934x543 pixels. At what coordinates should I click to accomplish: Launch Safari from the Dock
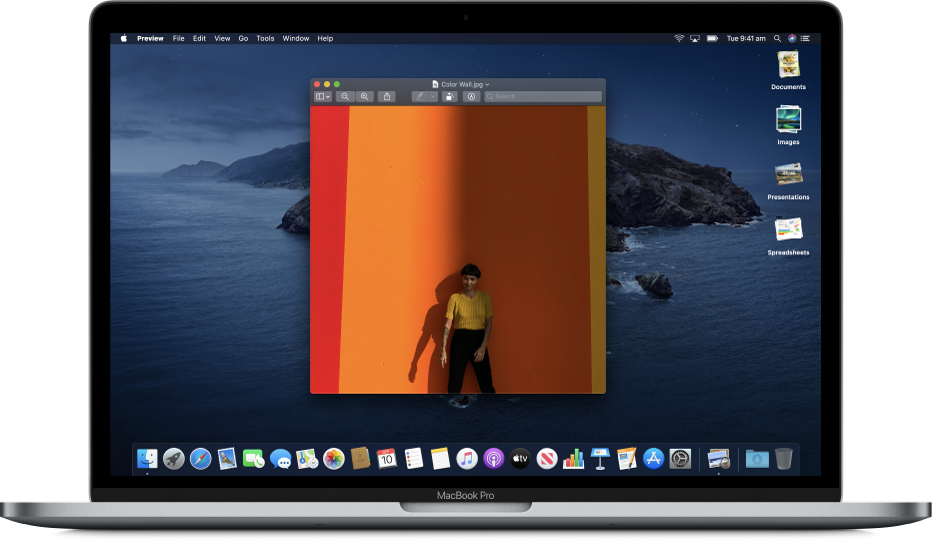click(x=200, y=459)
